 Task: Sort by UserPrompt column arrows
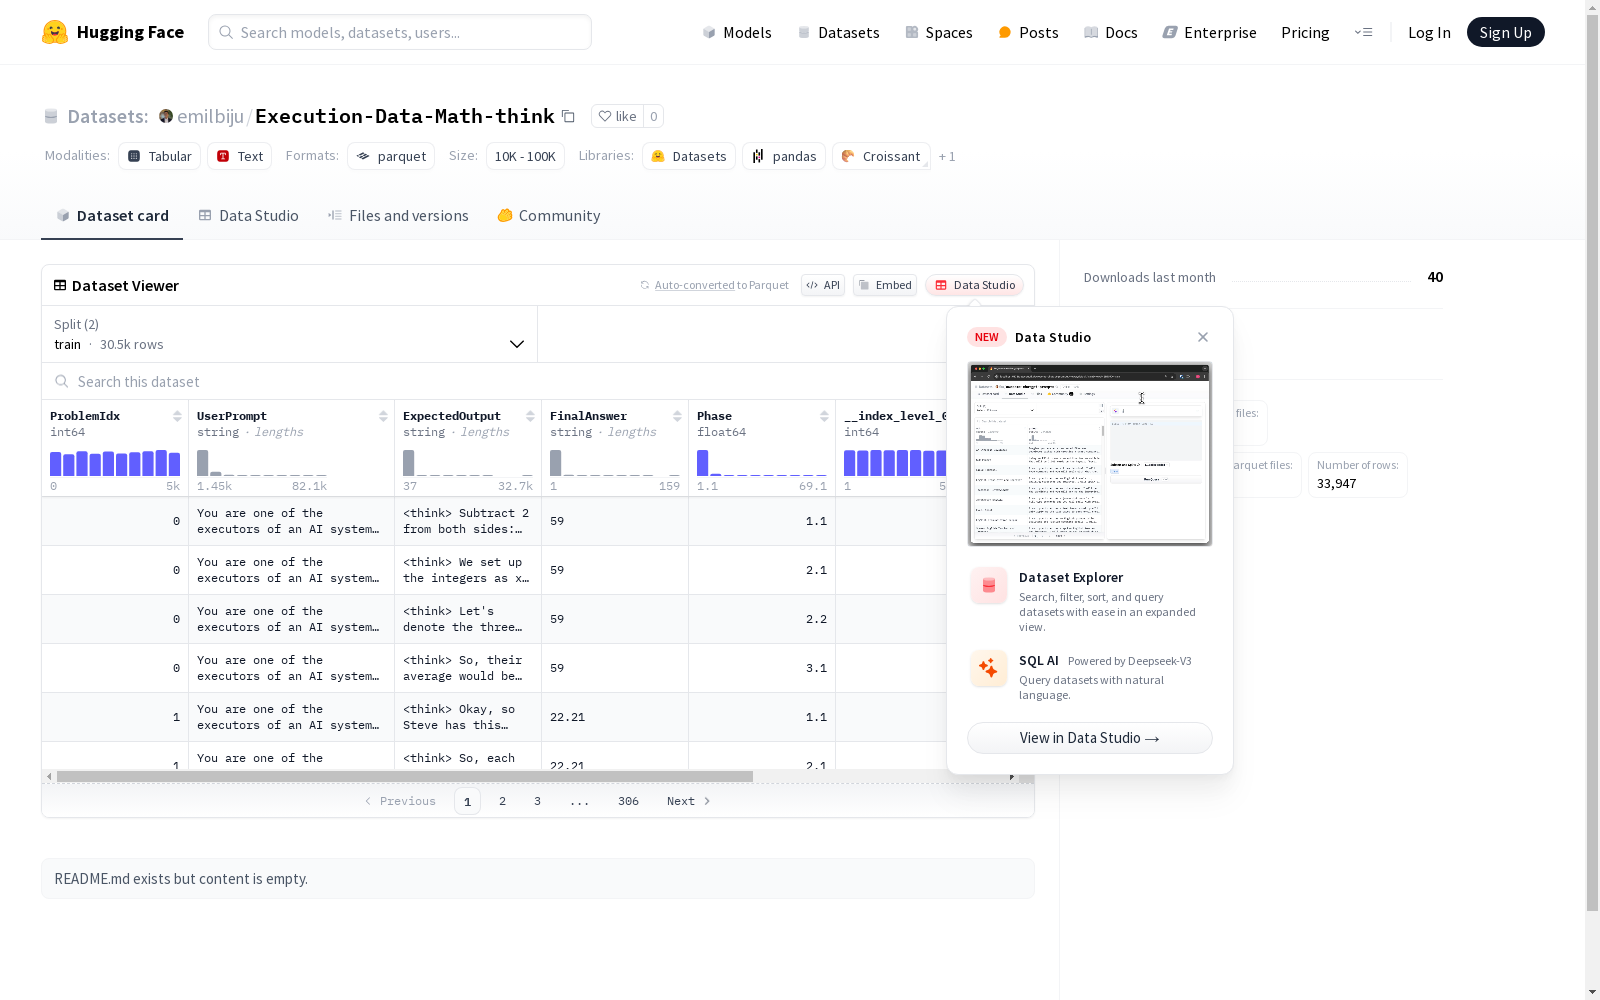pyautogui.click(x=383, y=416)
